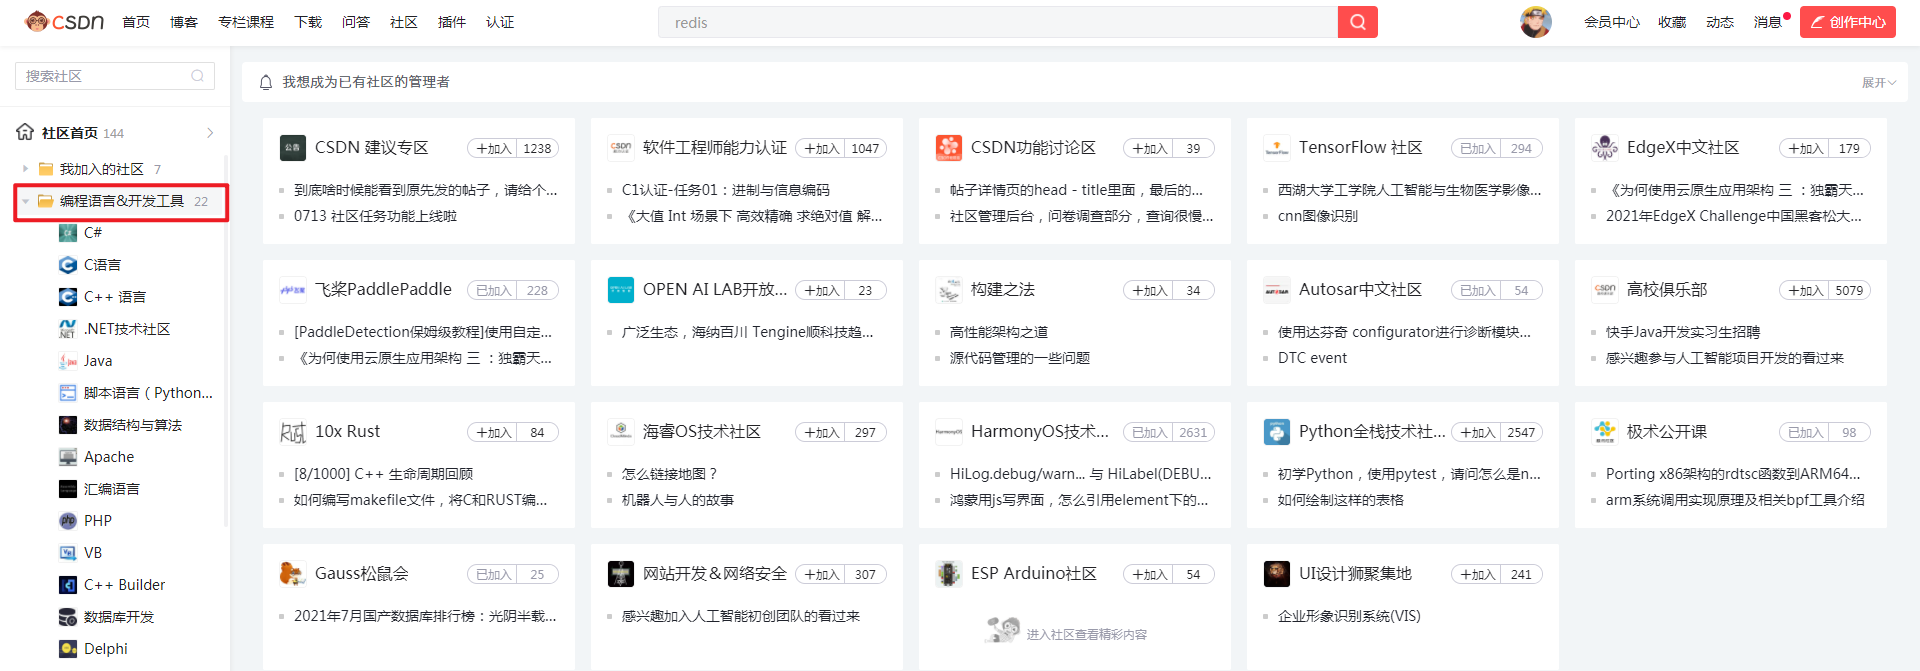Join the 网站开发&网络安全 community

point(821,574)
